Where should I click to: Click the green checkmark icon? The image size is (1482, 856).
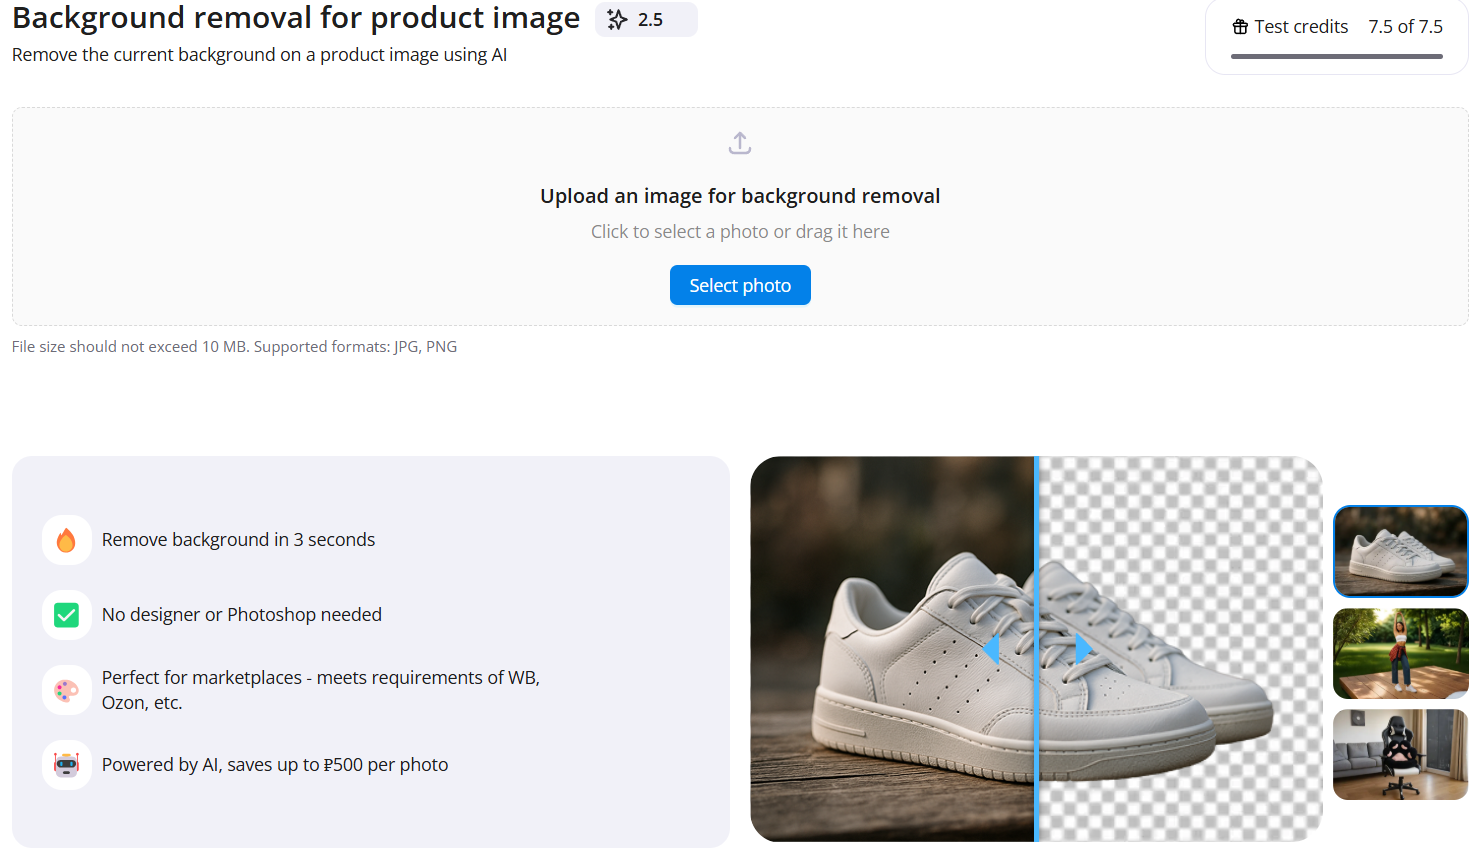point(67,615)
